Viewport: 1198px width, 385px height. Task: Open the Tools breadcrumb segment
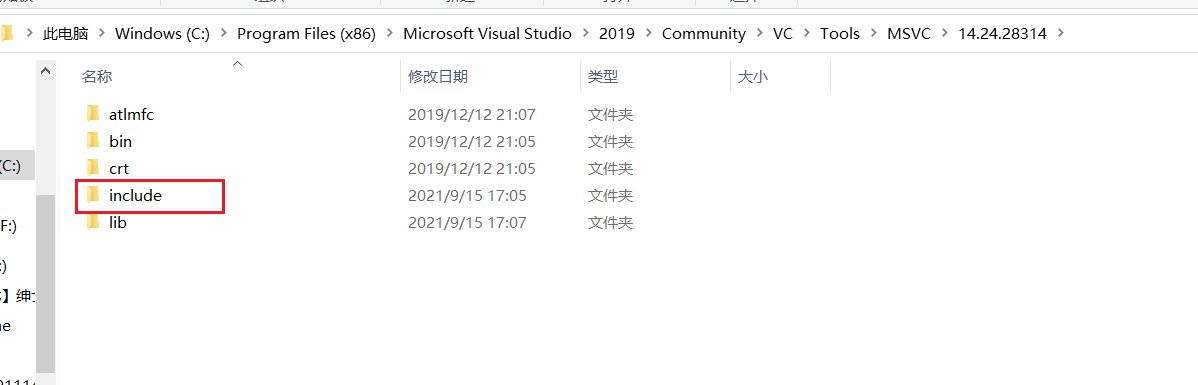(840, 34)
